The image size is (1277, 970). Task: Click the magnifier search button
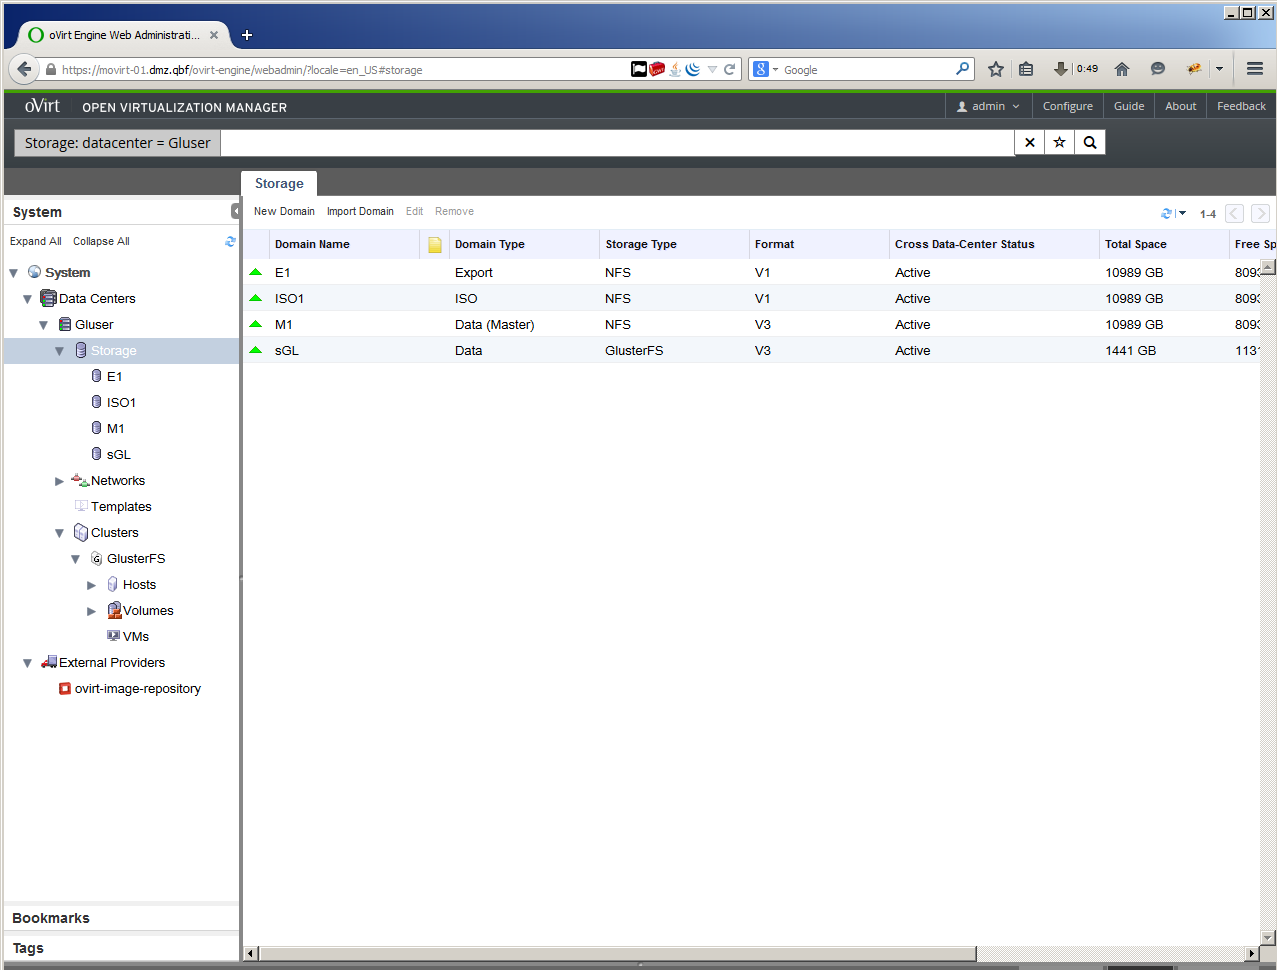coord(1090,143)
